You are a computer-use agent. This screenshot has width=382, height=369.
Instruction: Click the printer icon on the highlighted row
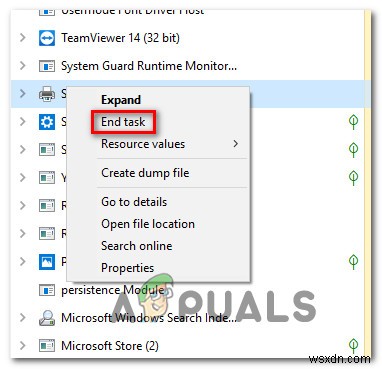click(x=47, y=94)
